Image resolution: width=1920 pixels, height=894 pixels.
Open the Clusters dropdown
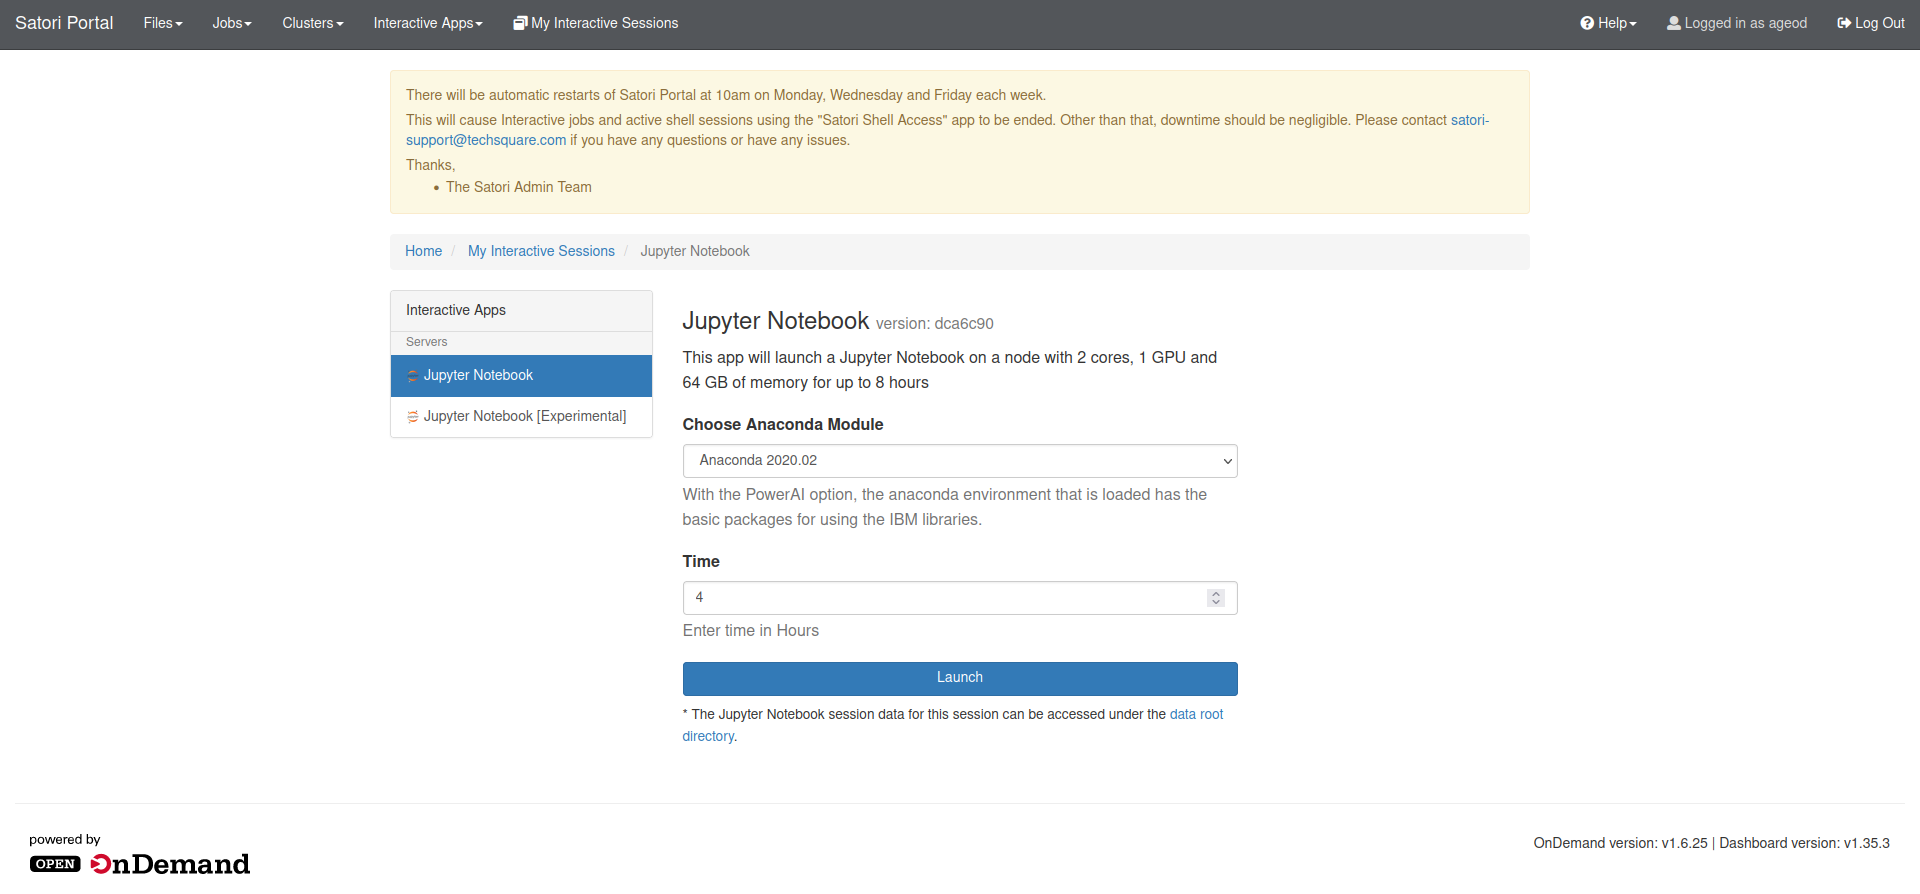313,23
